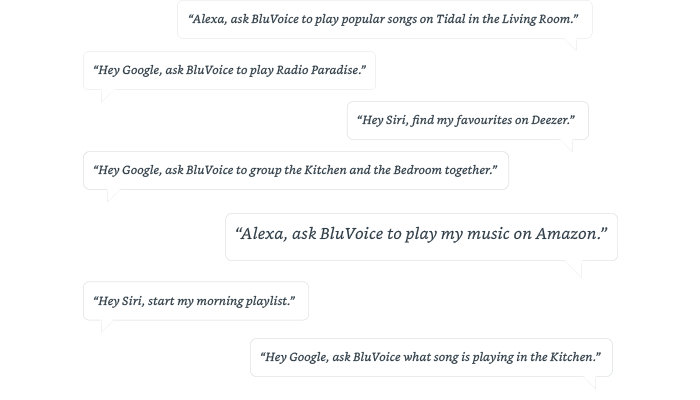Click the Tidal Living Room speech bubble
The image size is (700, 400).
click(384, 19)
